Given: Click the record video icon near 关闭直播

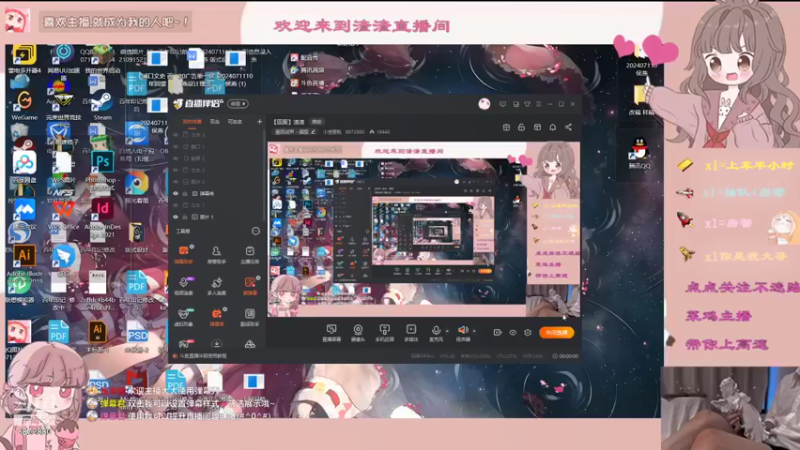Looking at the screenshot, I should coord(497,333).
